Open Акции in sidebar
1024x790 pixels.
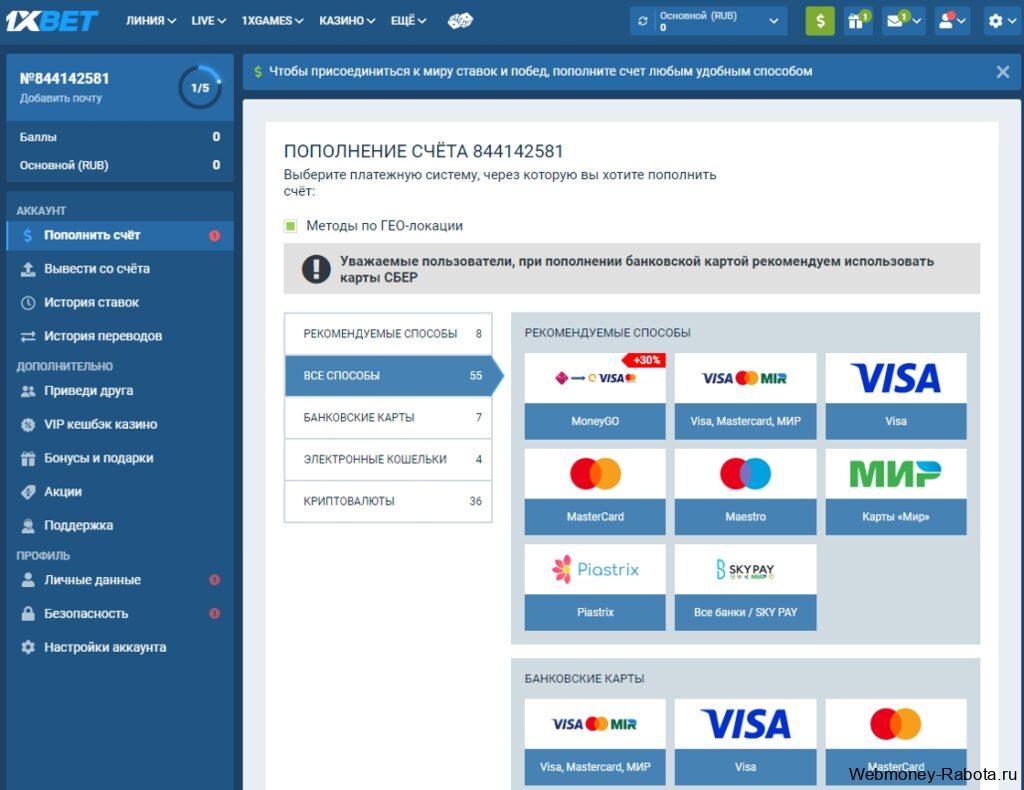tap(120, 492)
